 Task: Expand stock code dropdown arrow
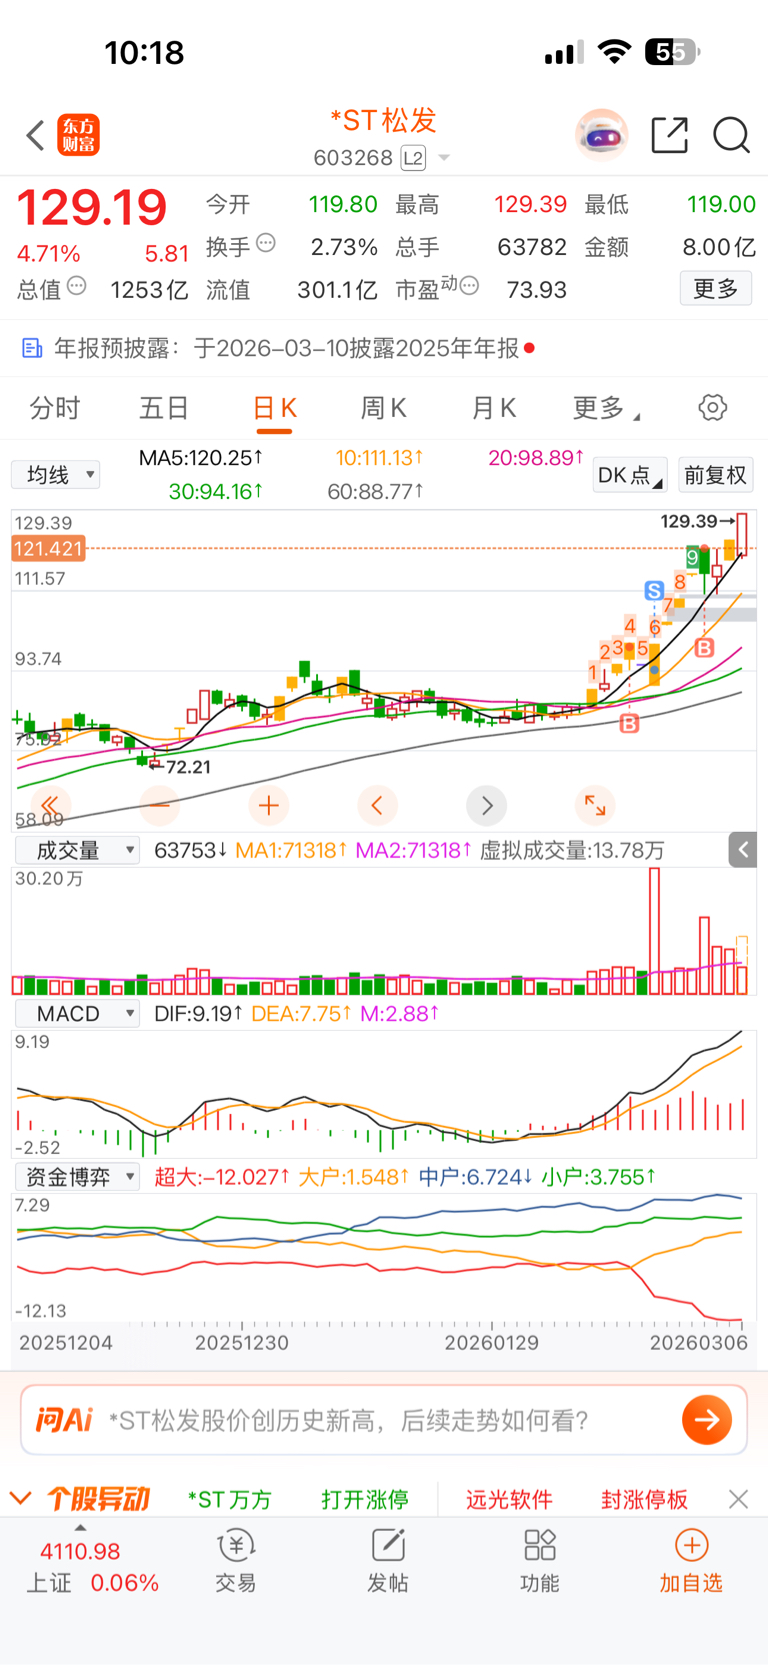[444, 158]
